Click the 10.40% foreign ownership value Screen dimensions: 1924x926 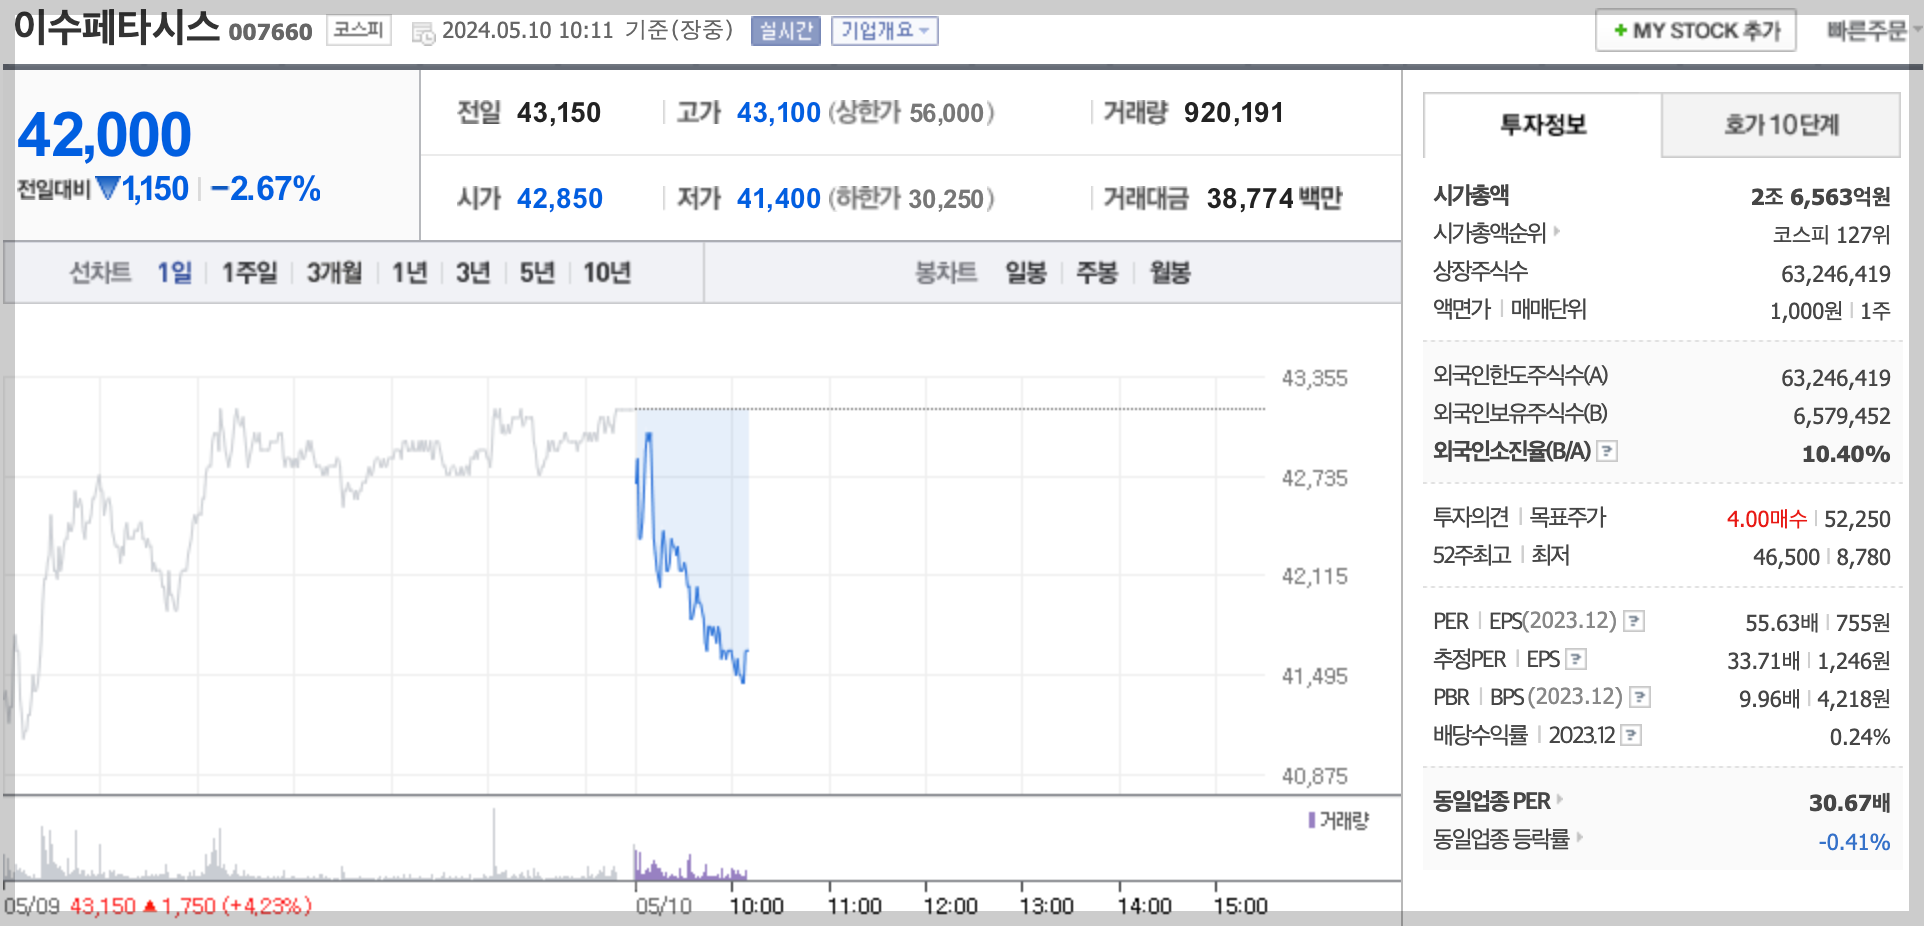pyautogui.click(x=1846, y=454)
